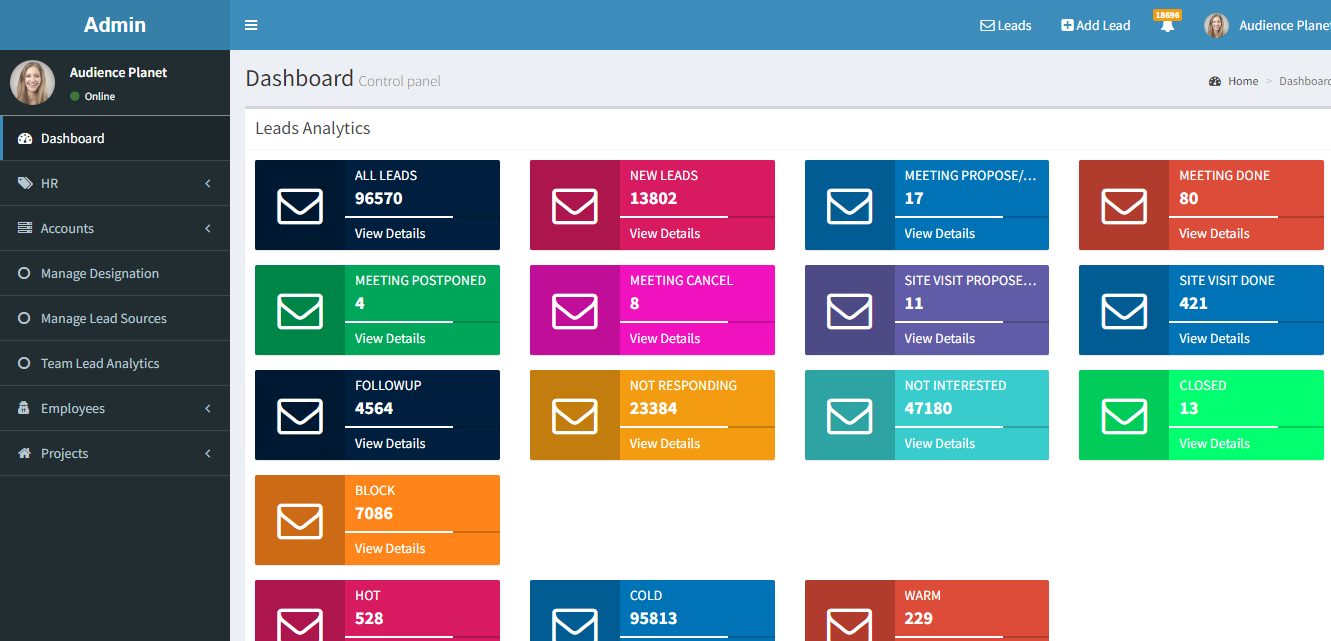This screenshot has width=1331, height=641.
Task: Click envelope icon on Meeting Postponed card
Action: (x=300, y=311)
